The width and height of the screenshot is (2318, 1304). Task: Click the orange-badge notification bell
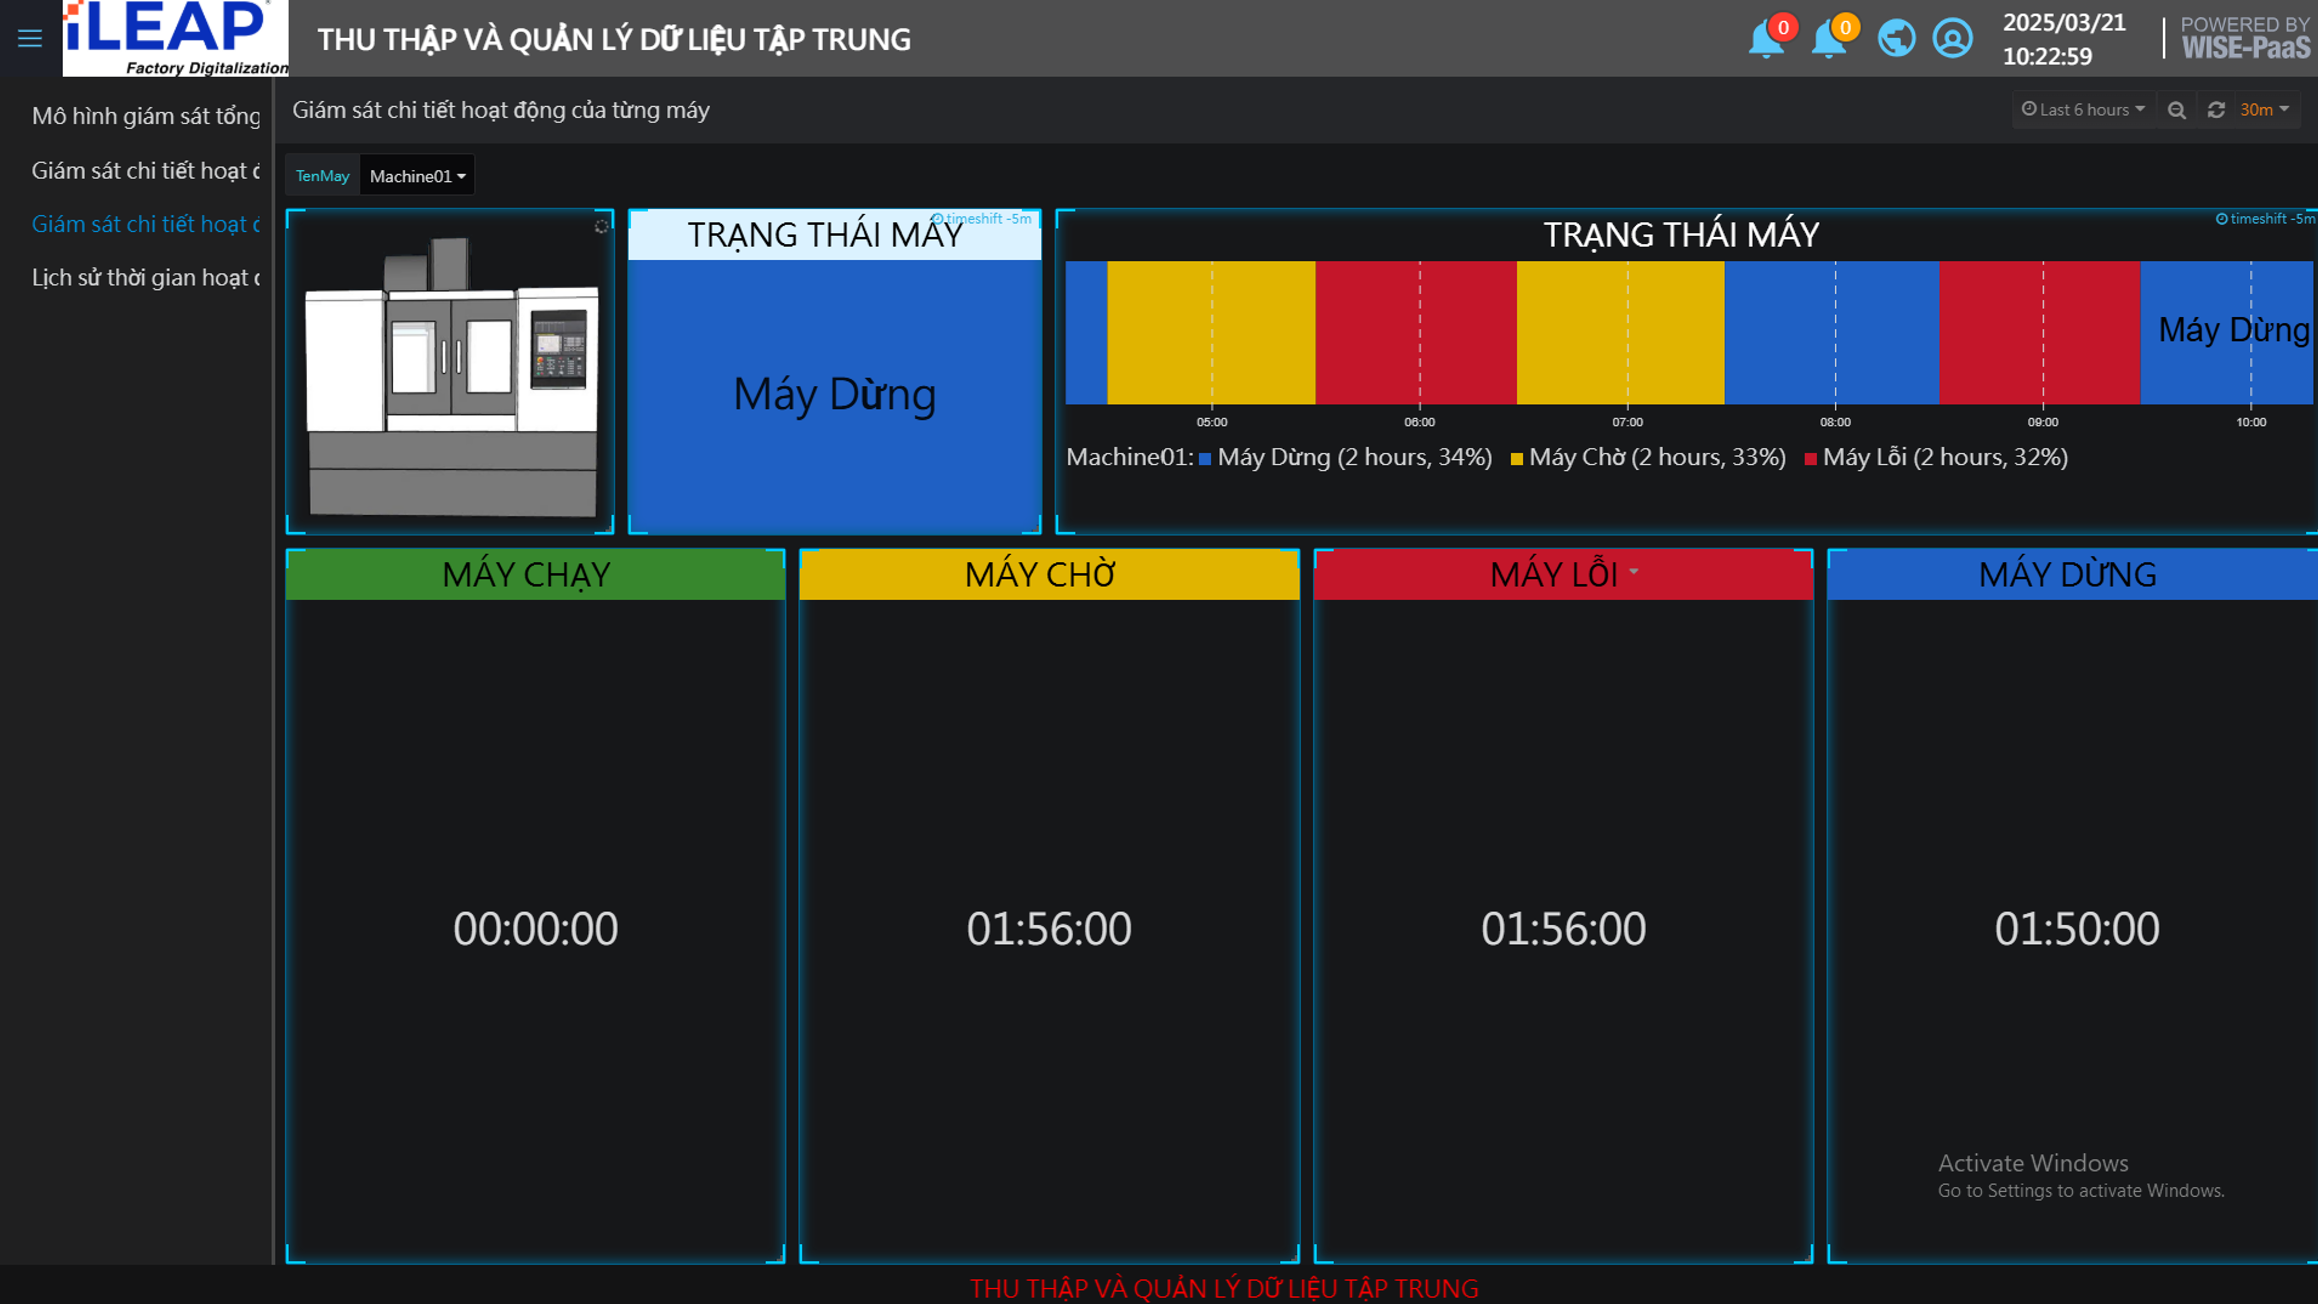pyautogui.click(x=1829, y=40)
